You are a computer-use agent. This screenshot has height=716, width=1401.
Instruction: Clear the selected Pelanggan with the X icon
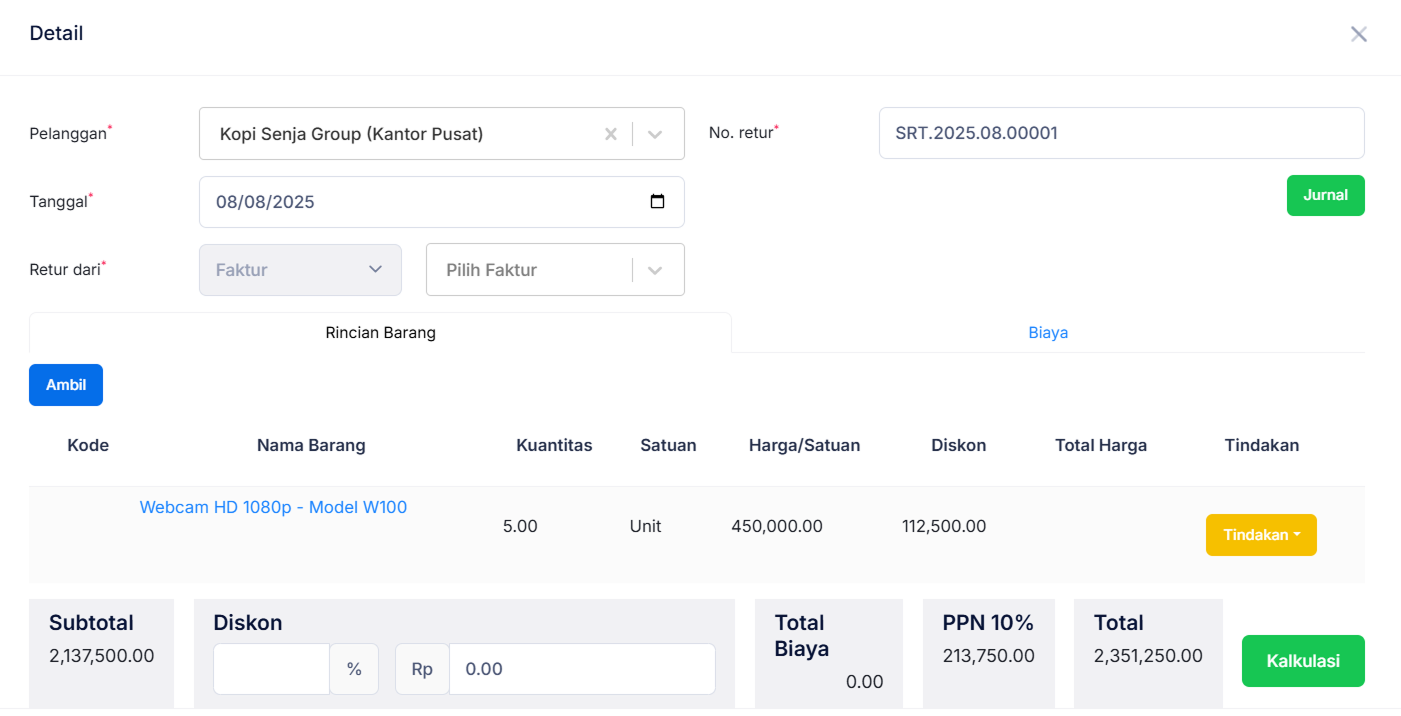click(611, 133)
